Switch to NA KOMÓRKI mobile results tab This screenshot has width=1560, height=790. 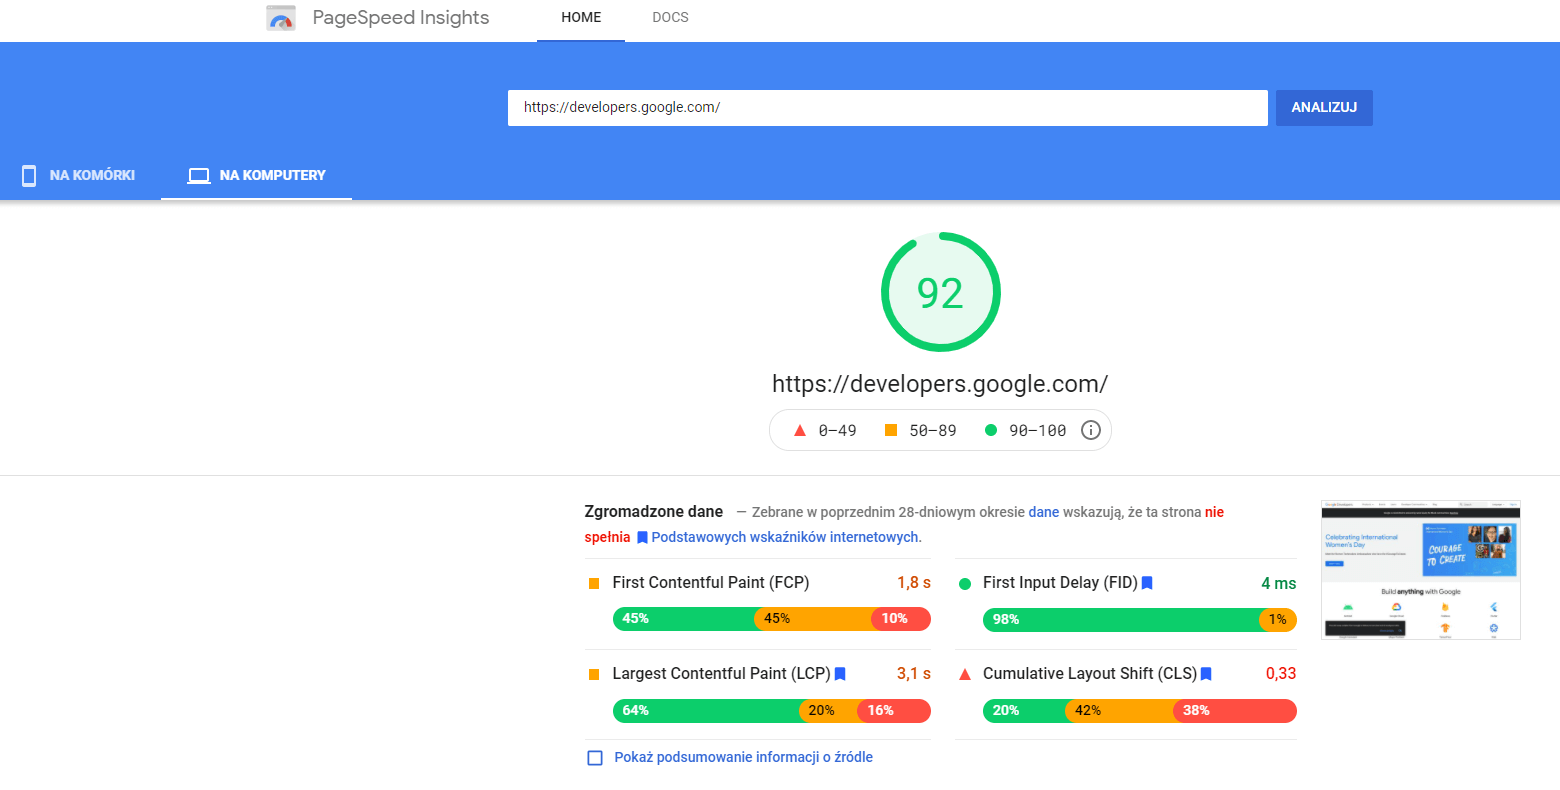(x=80, y=175)
